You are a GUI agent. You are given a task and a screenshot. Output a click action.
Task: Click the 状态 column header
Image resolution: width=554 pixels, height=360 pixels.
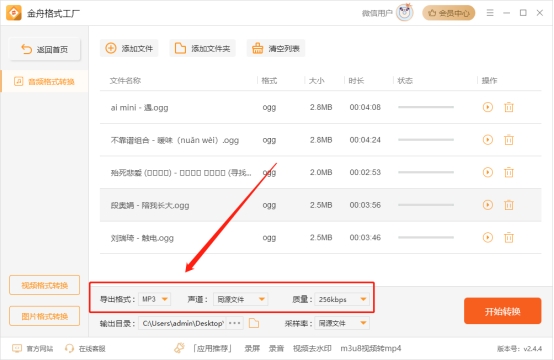click(405, 81)
